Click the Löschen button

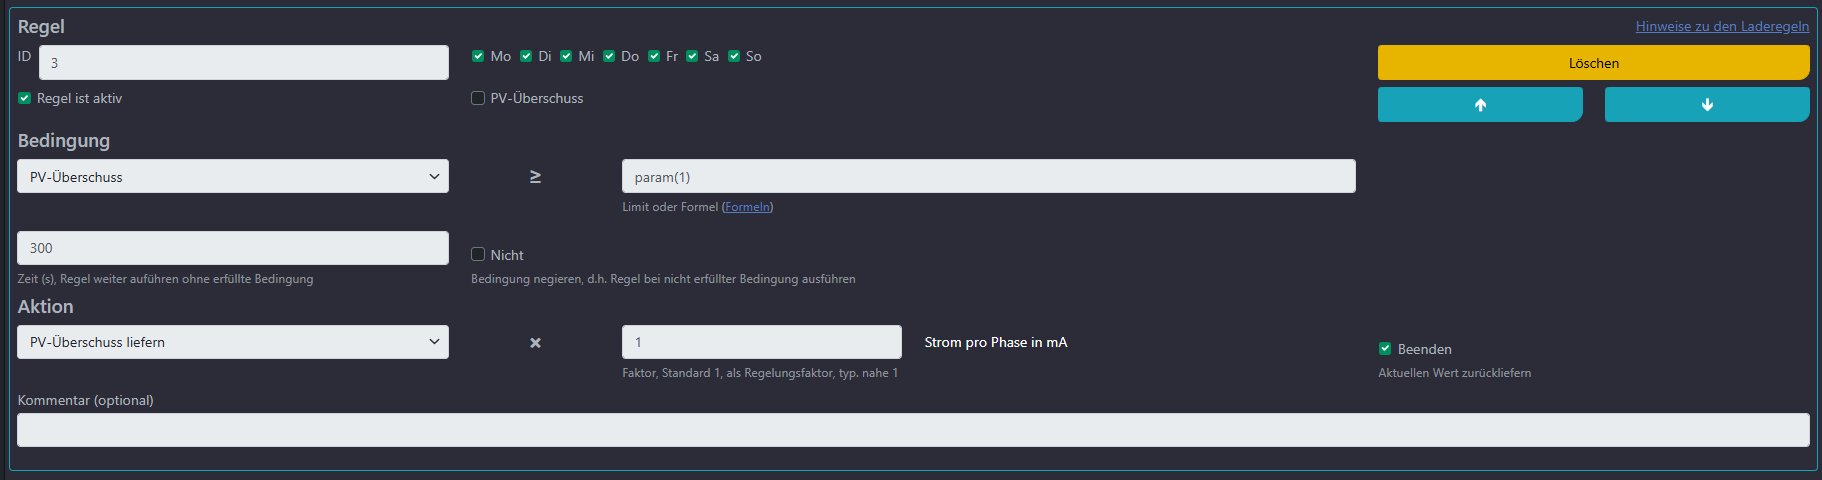[x=1593, y=63]
